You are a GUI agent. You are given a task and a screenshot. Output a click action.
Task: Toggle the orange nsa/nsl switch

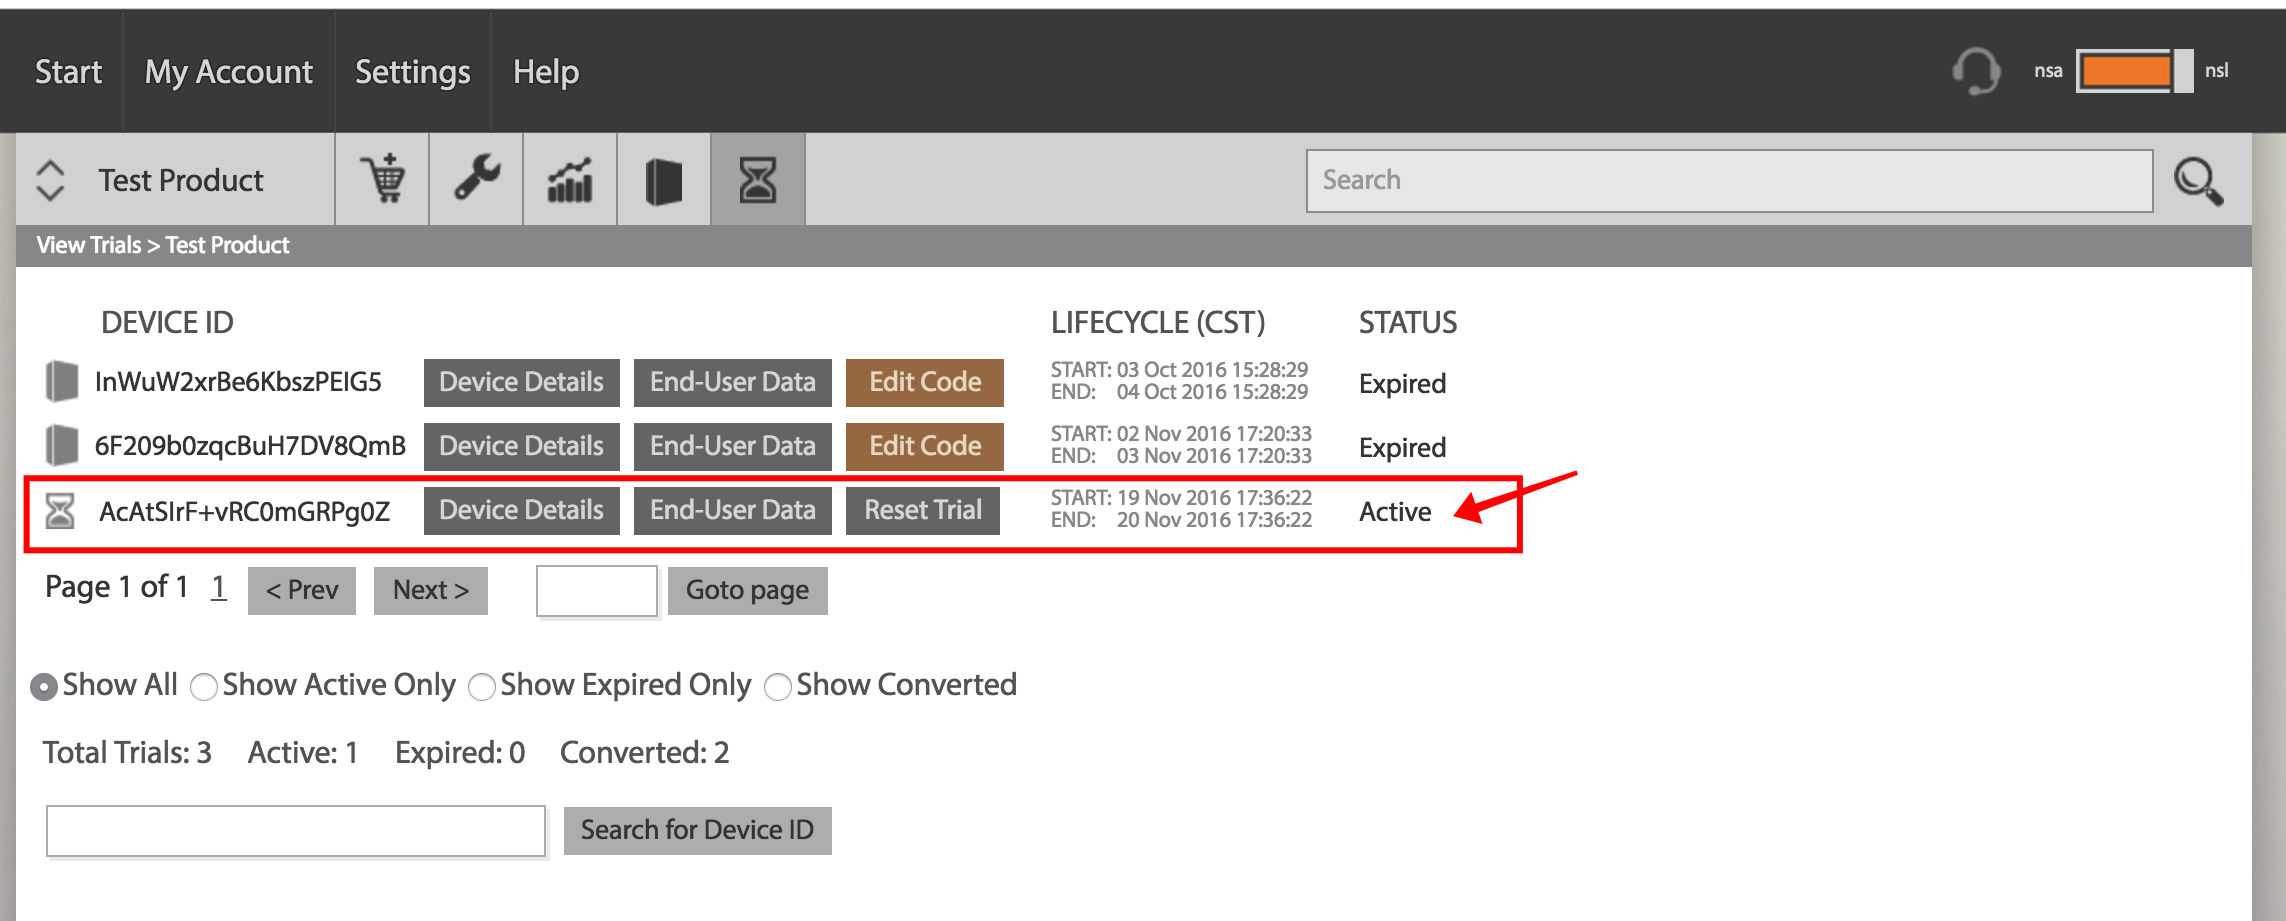(2134, 71)
